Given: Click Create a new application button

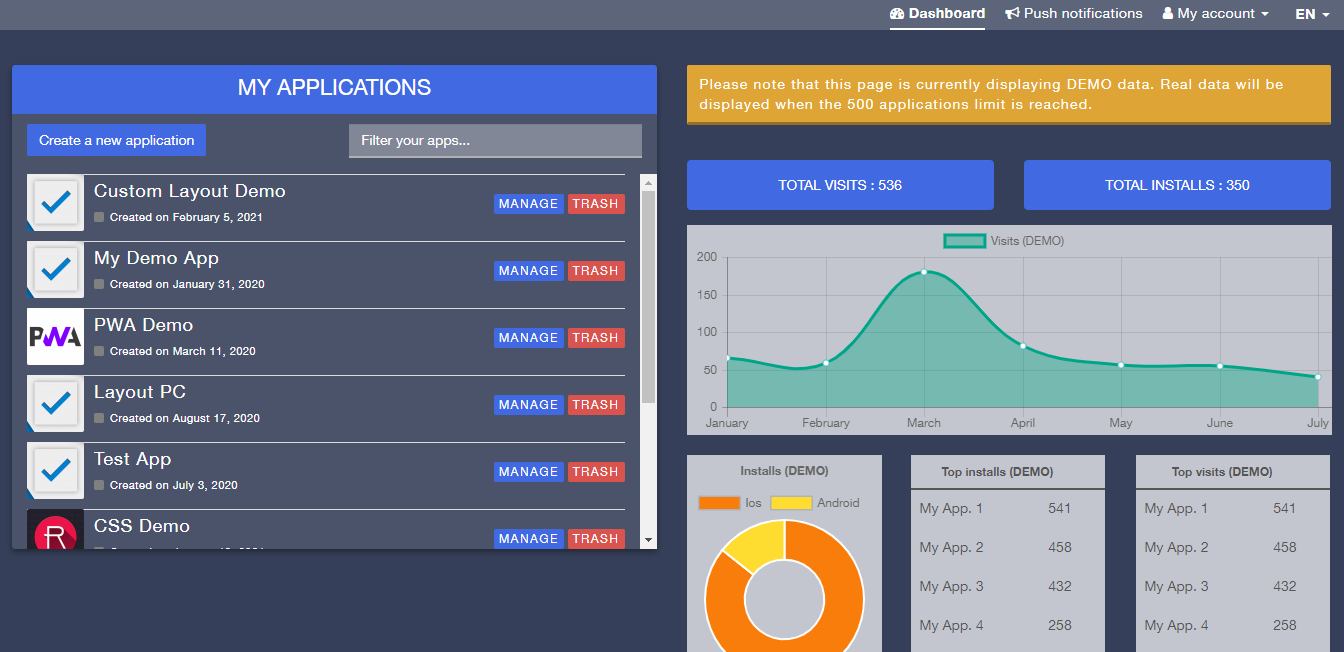Looking at the screenshot, I should (x=116, y=140).
